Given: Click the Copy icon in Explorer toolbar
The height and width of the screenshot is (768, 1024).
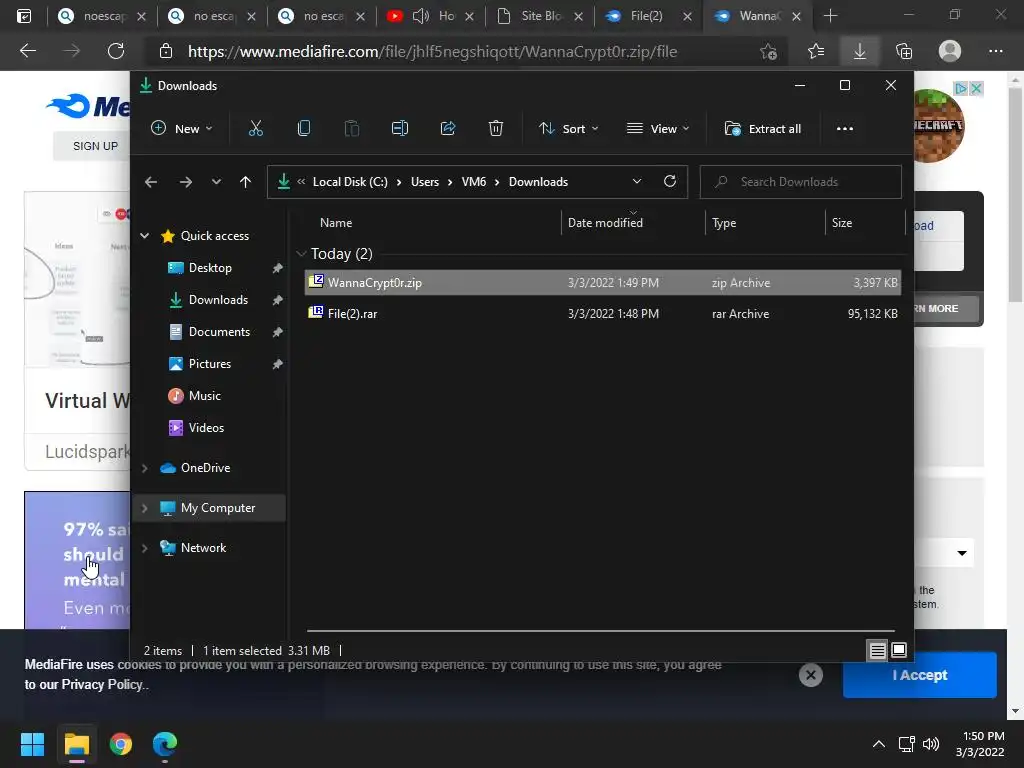Looking at the screenshot, I should (304, 129).
